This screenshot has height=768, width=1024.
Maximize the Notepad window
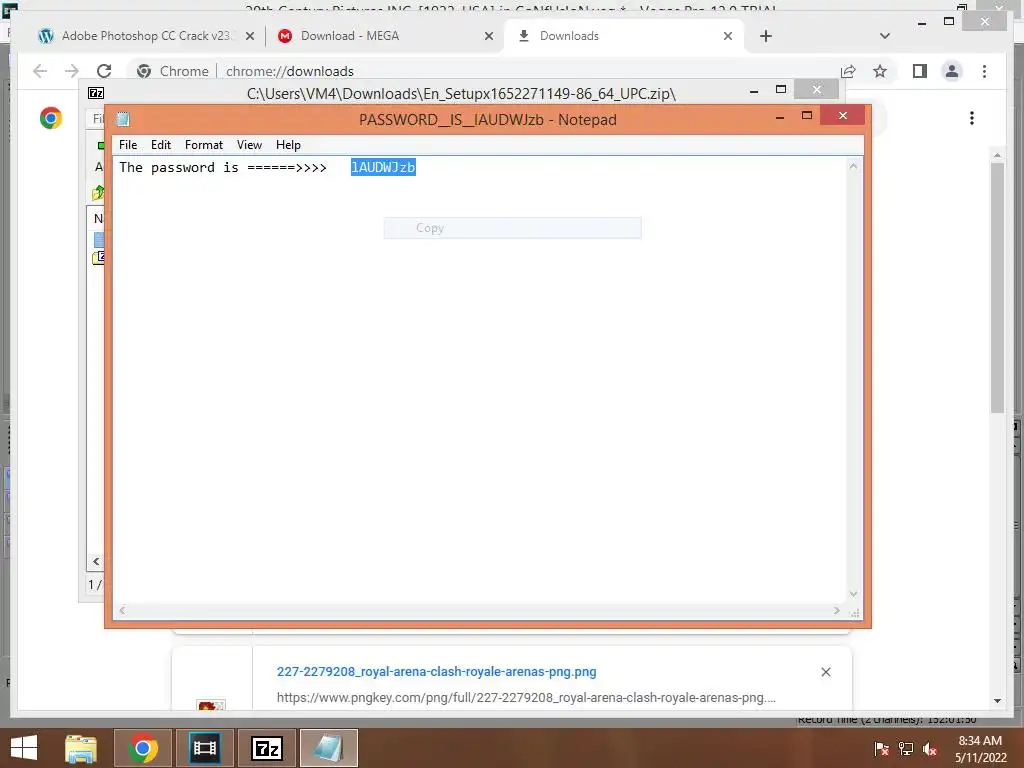tap(807, 116)
